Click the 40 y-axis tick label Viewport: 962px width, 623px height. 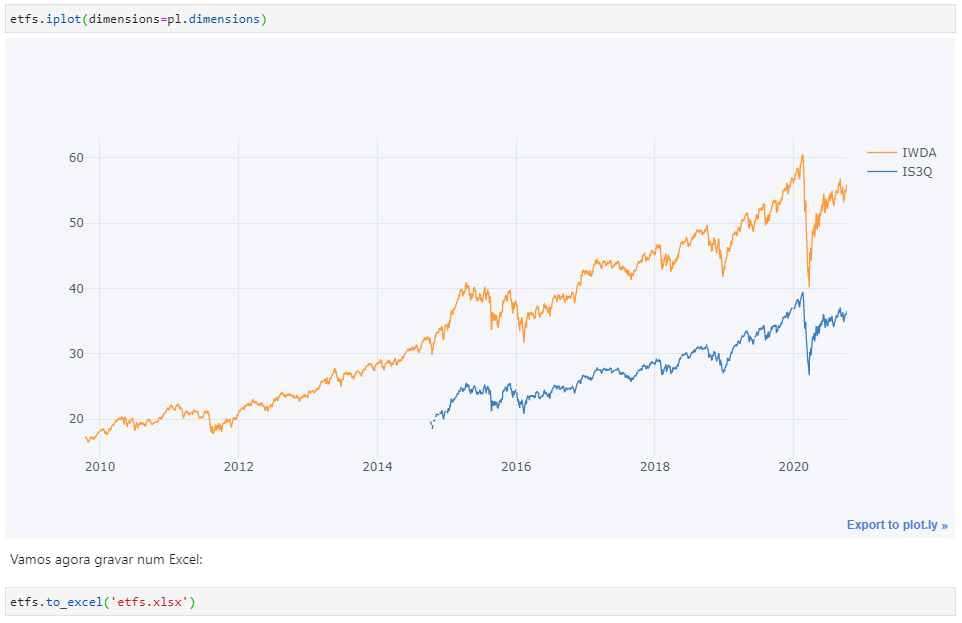tap(77, 289)
